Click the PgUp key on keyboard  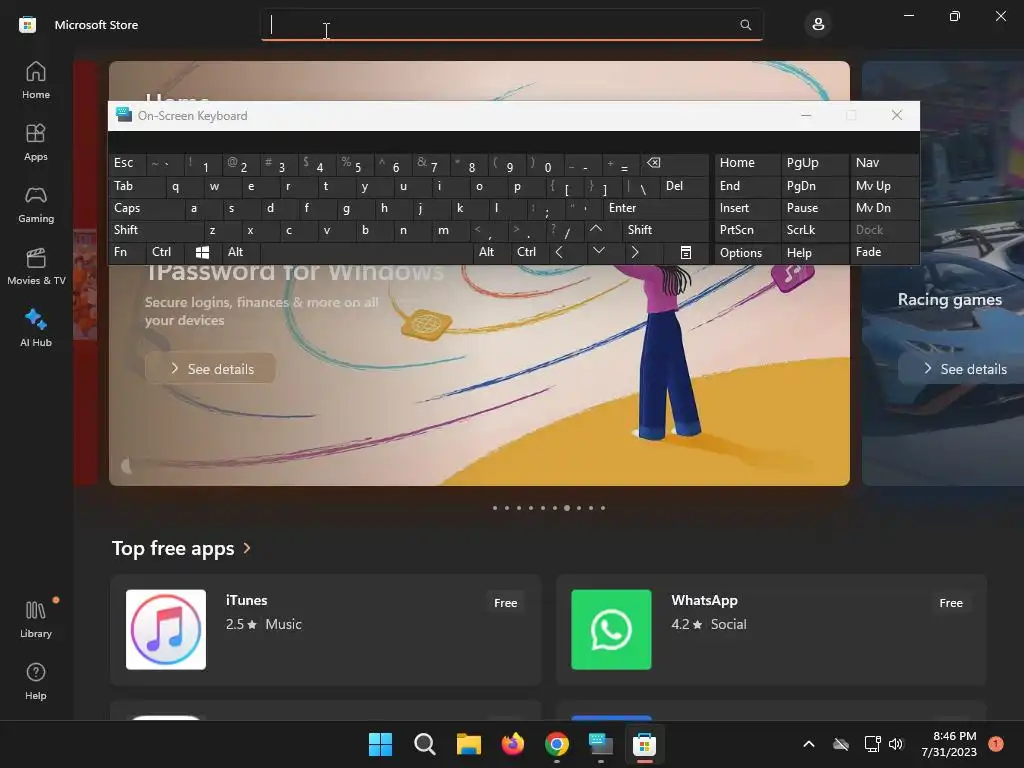point(814,163)
